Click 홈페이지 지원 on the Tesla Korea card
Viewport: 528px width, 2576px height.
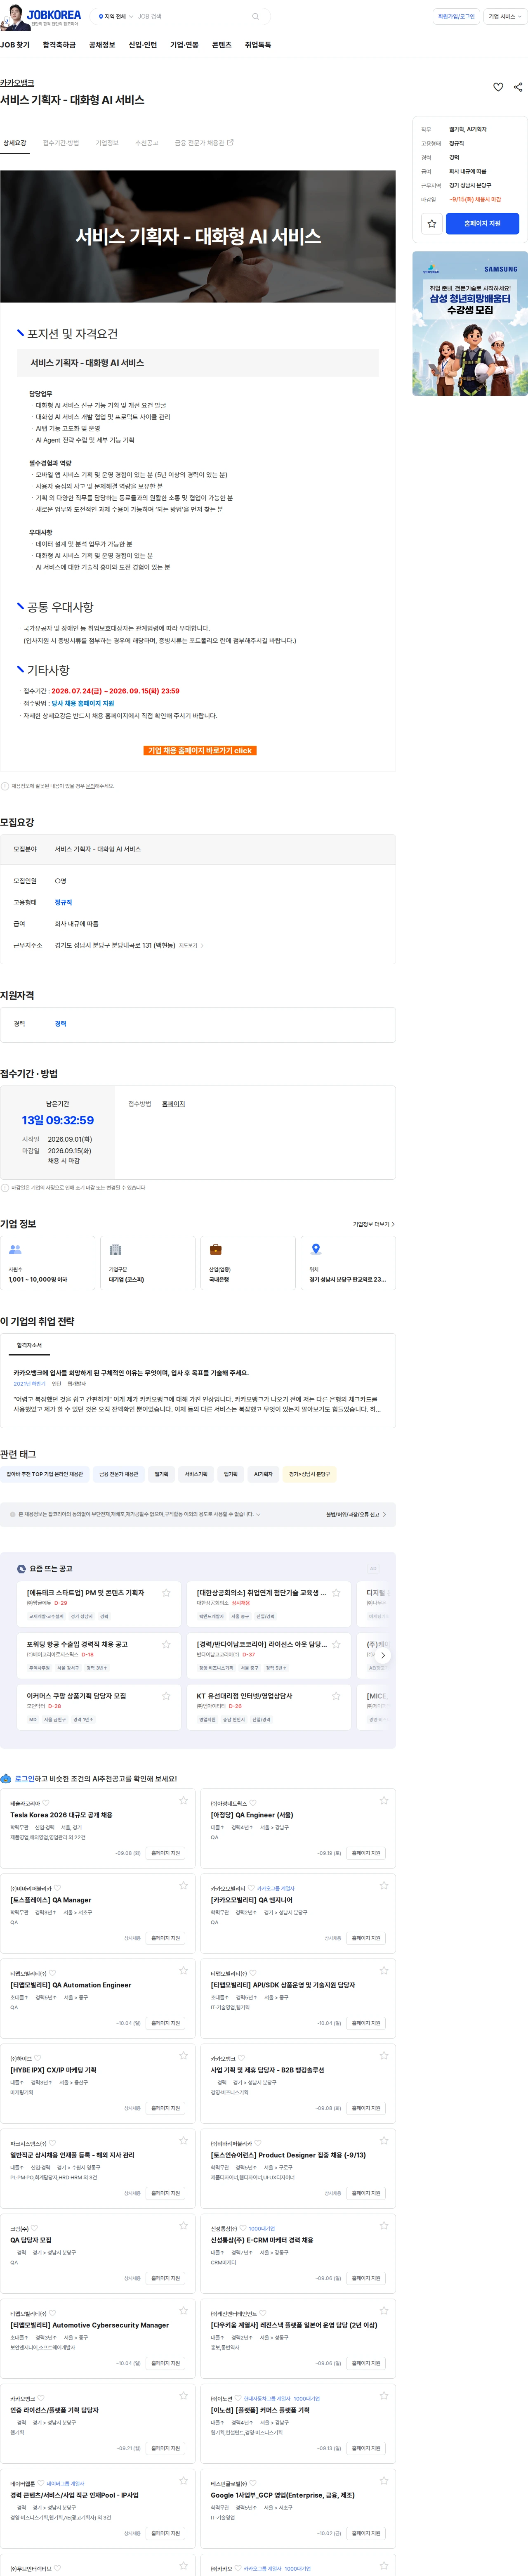tap(166, 1853)
